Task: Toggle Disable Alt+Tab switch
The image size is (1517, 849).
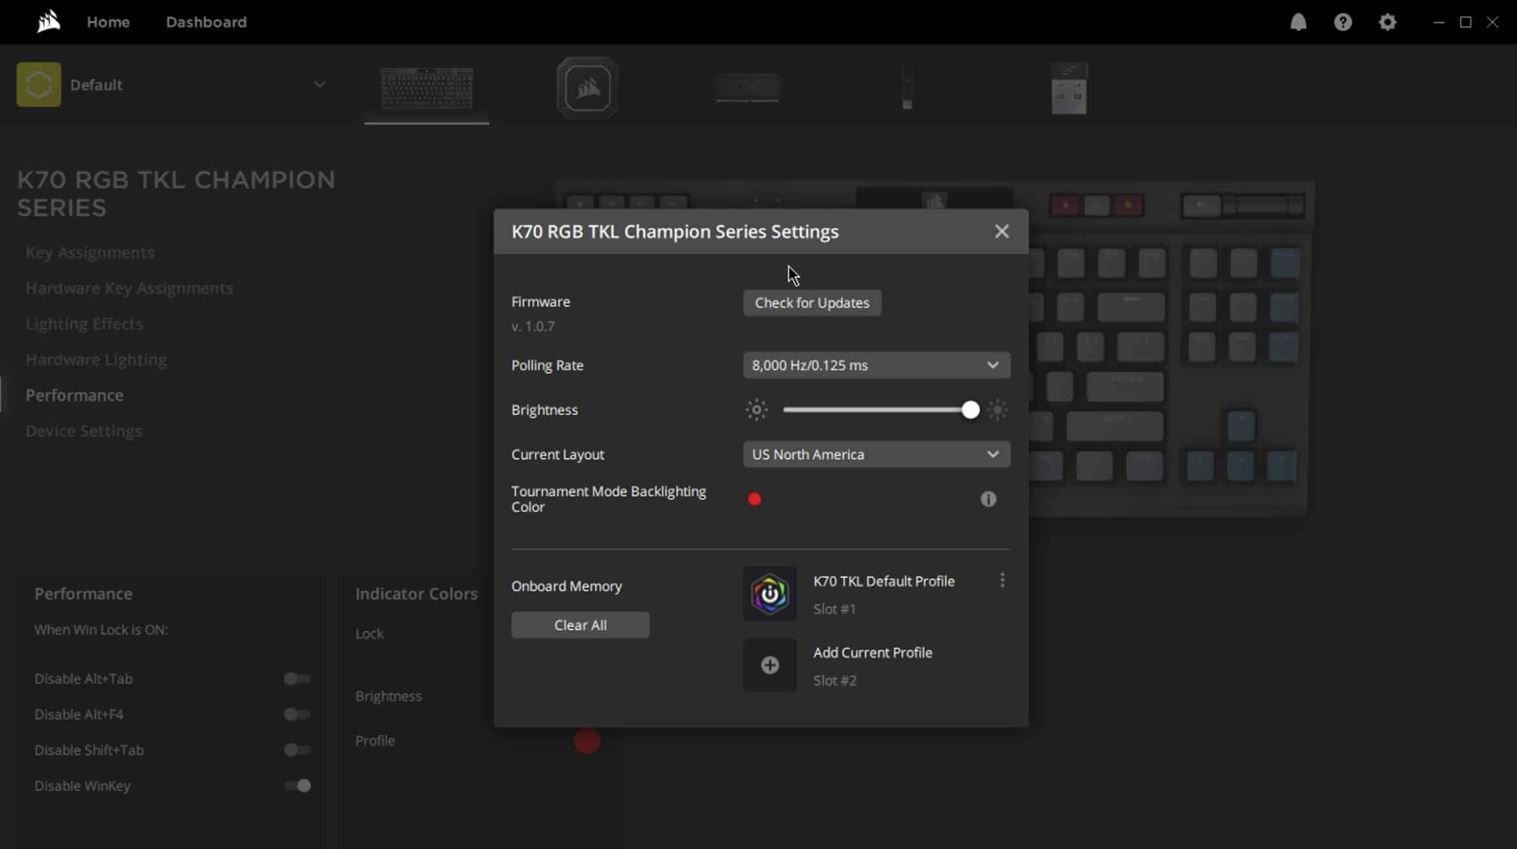Action: 297,679
